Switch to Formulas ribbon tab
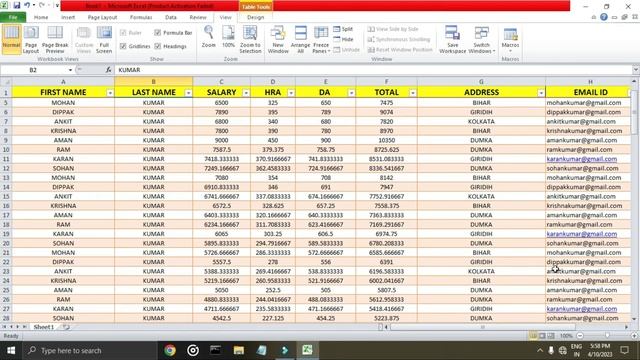This screenshot has height=360, width=640. [141, 17]
